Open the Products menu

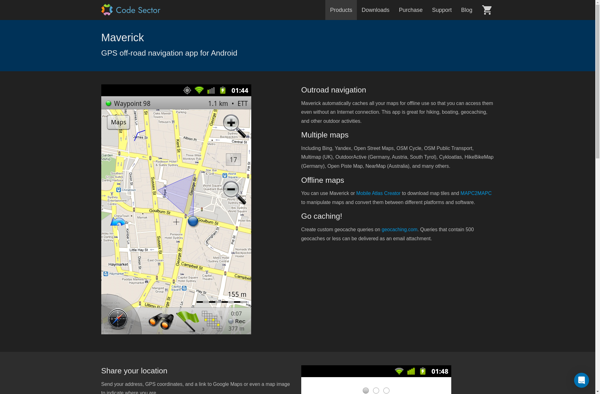pyautogui.click(x=341, y=10)
